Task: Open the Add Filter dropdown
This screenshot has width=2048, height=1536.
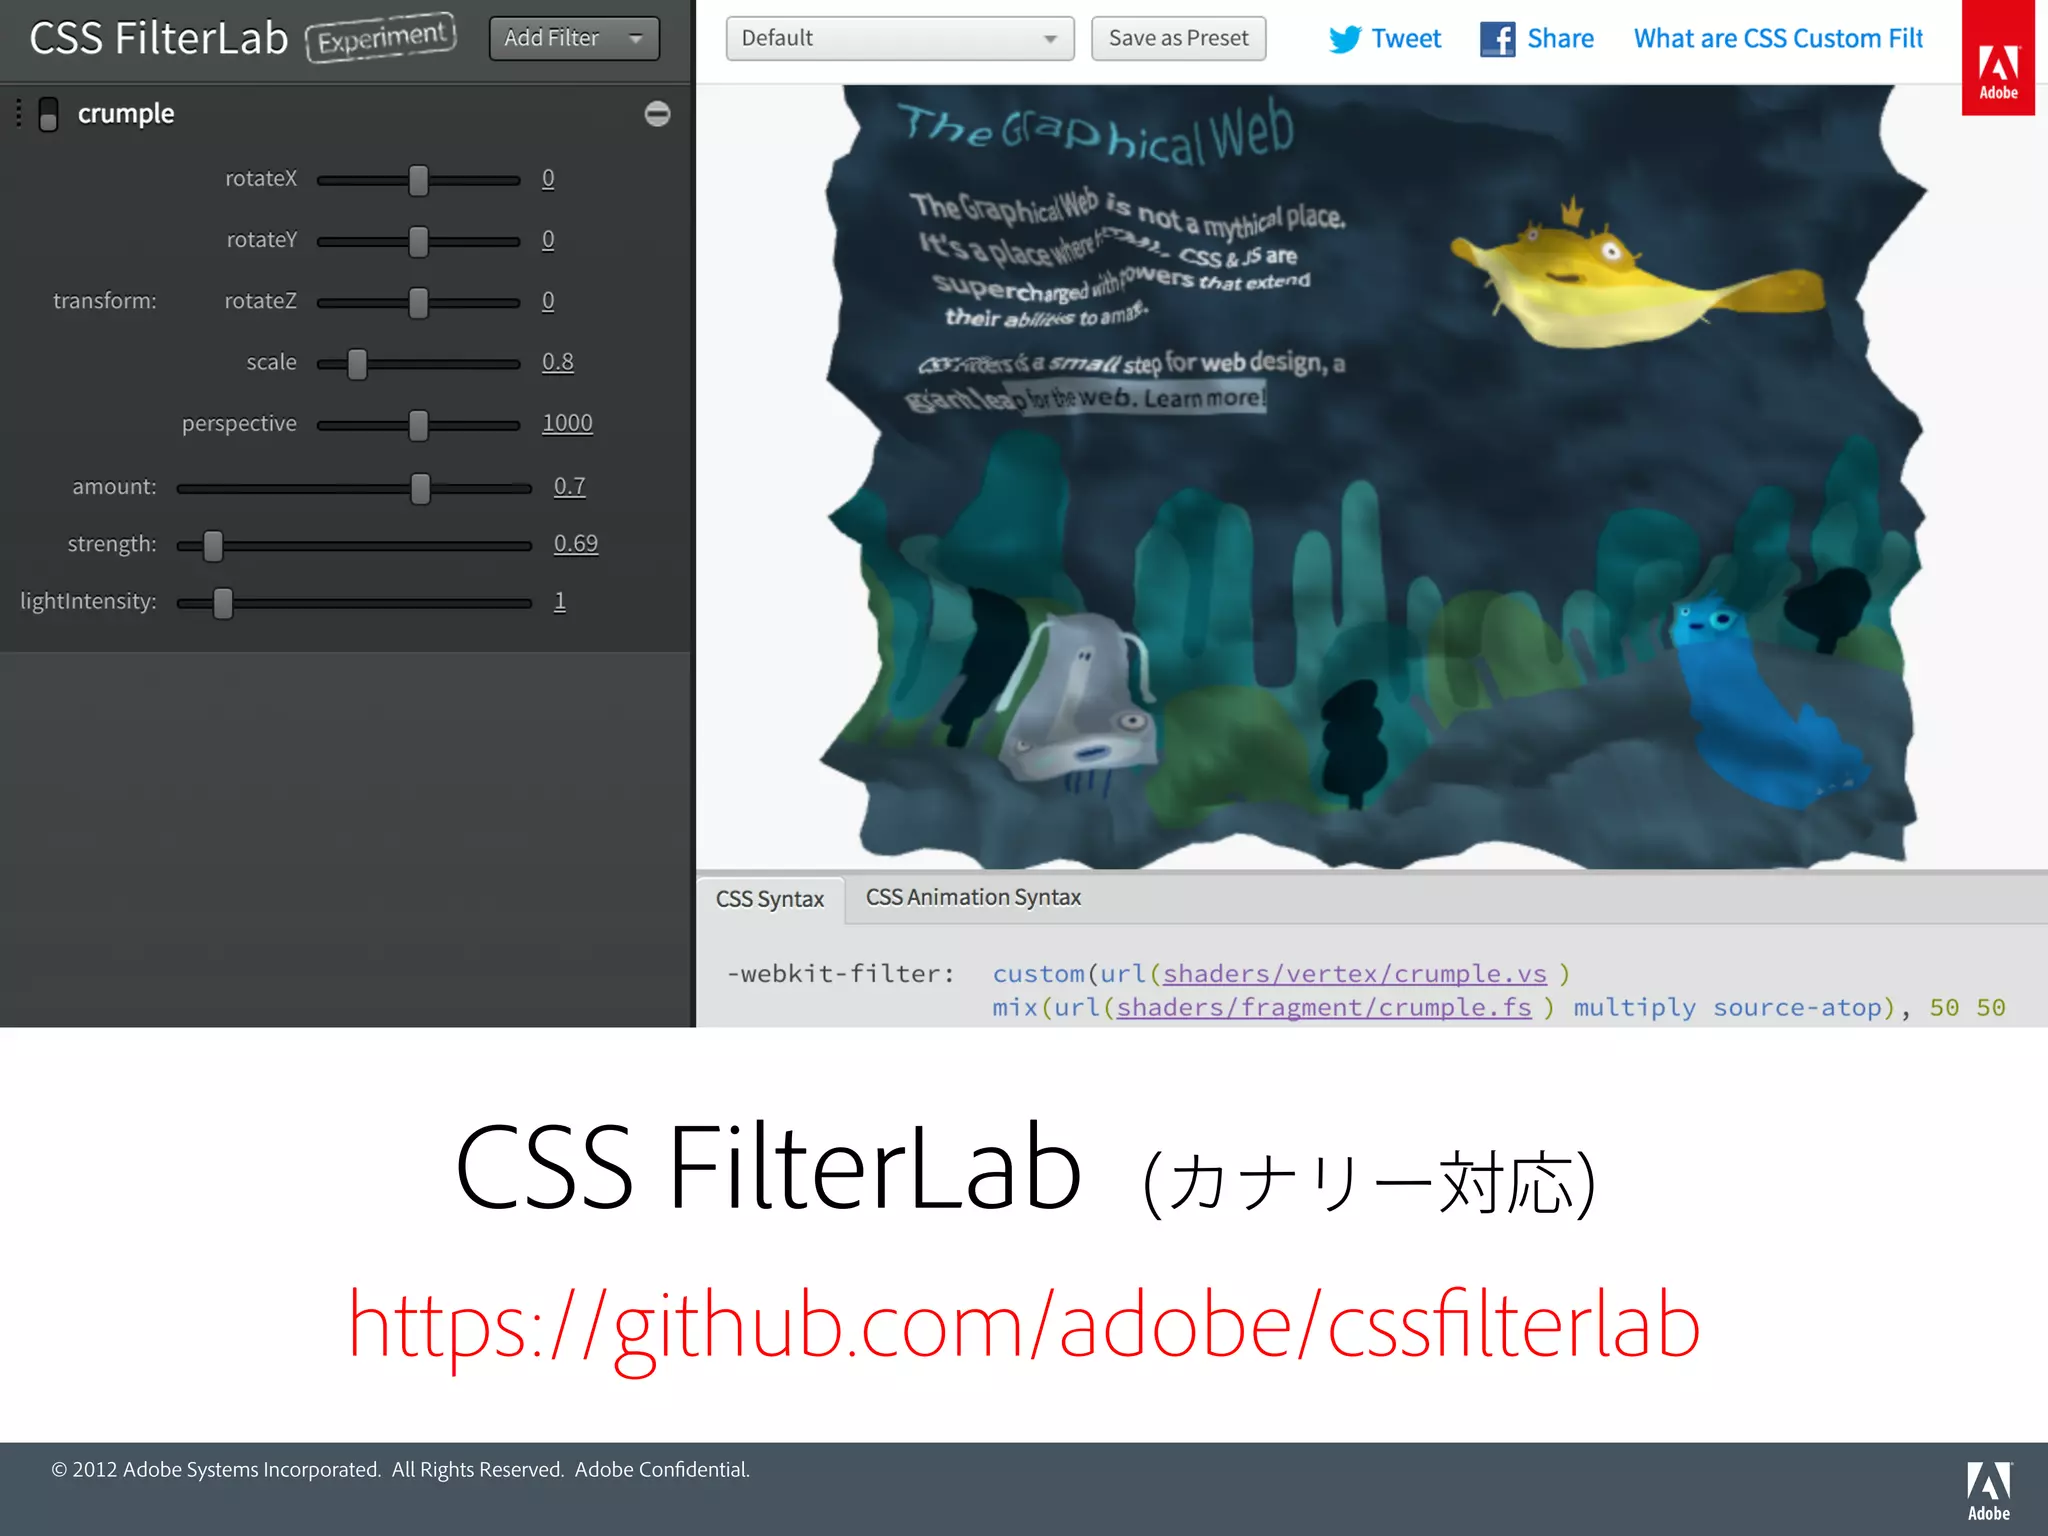Action: tap(574, 38)
